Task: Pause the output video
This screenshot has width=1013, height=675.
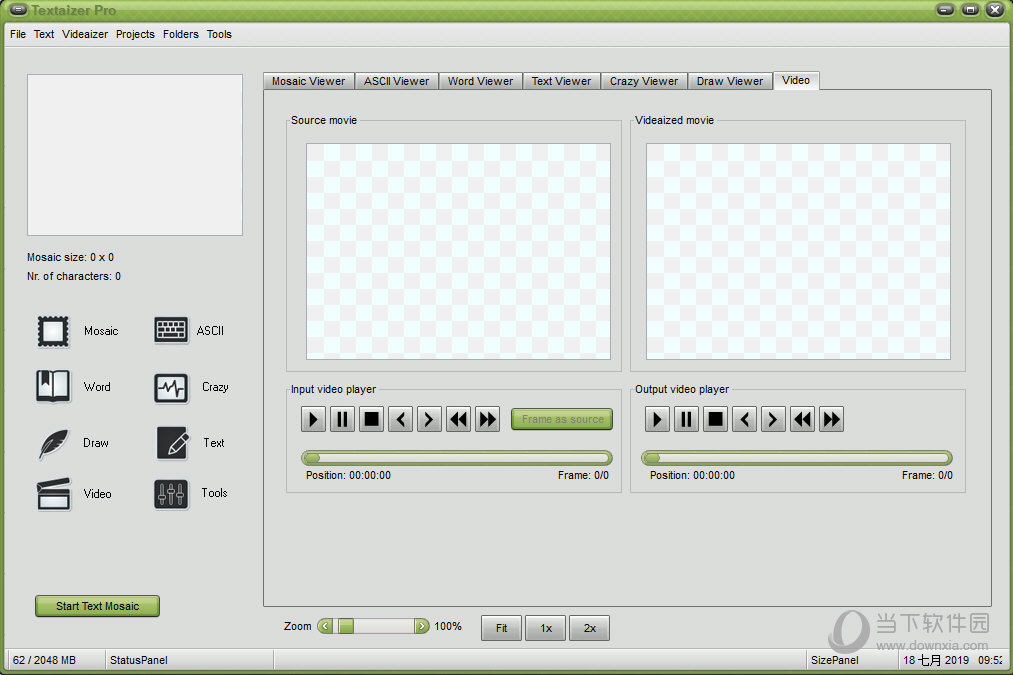Action: click(686, 420)
